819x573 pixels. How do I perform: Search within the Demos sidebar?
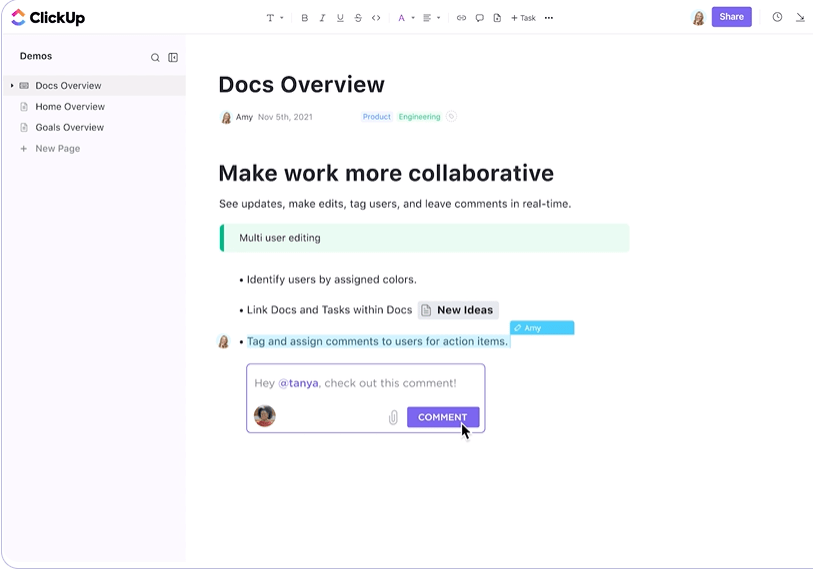point(155,57)
